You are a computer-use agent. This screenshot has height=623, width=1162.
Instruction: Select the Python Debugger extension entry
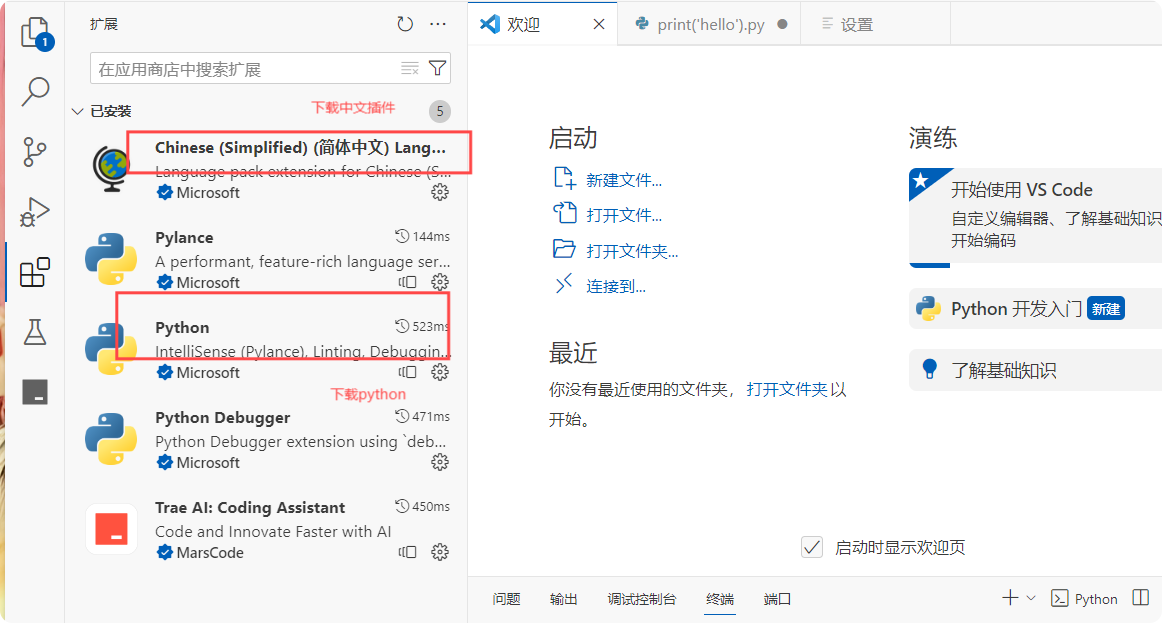point(267,439)
